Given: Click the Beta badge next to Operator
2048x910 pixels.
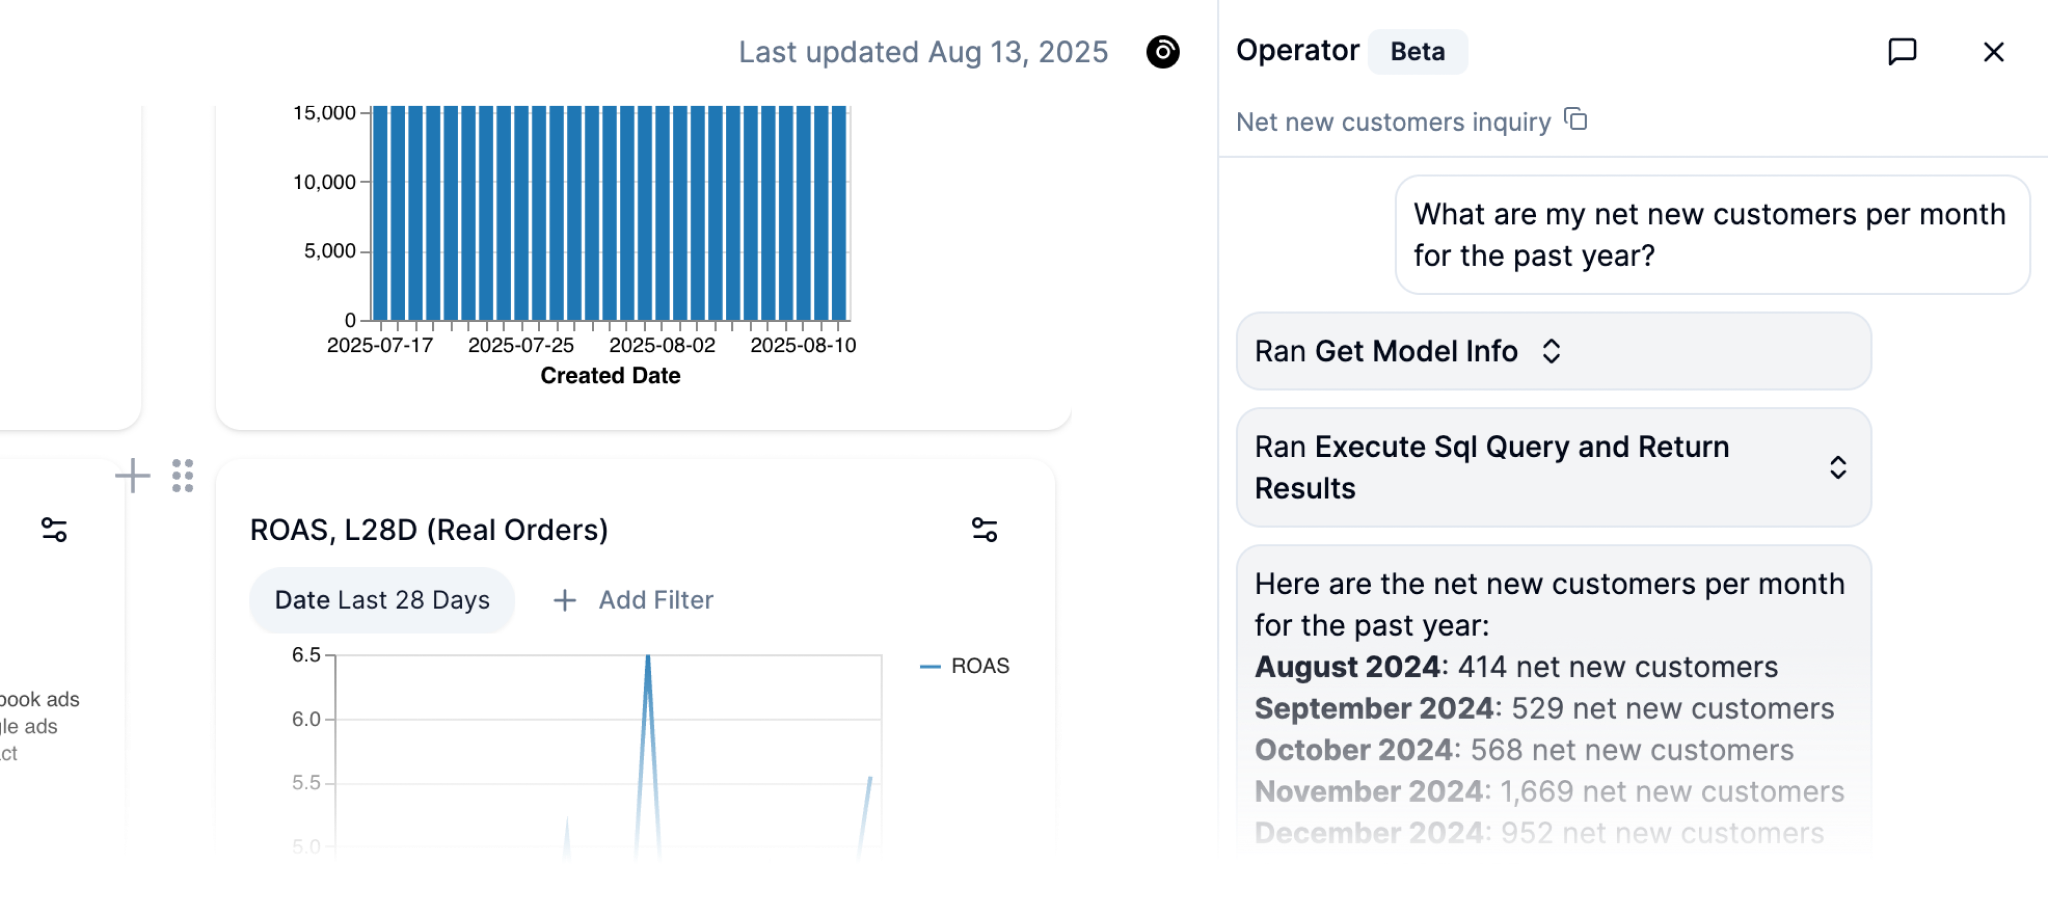Looking at the screenshot, I should pos(1417,52).
